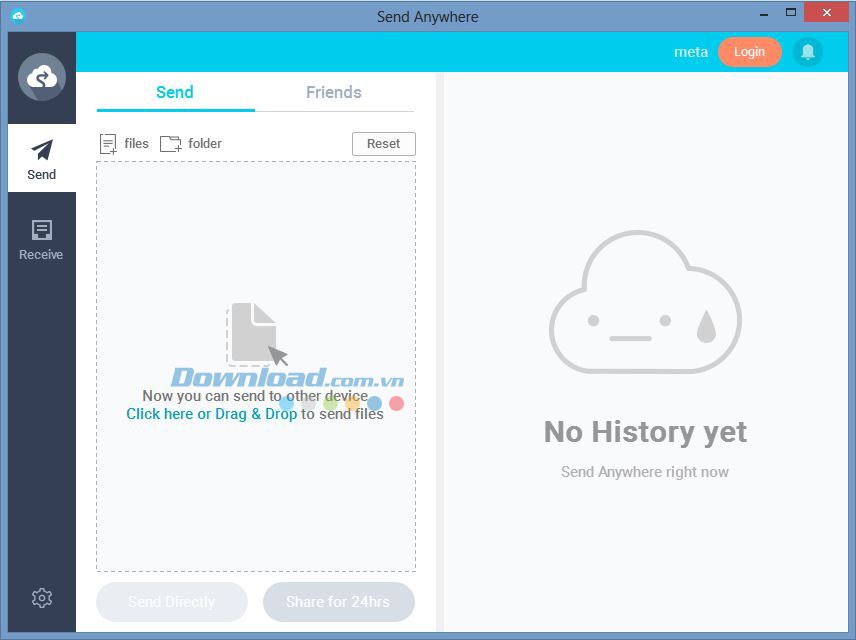Click the 'No History yet' message area
Viewport: 856px width, 640px height.
644,432
